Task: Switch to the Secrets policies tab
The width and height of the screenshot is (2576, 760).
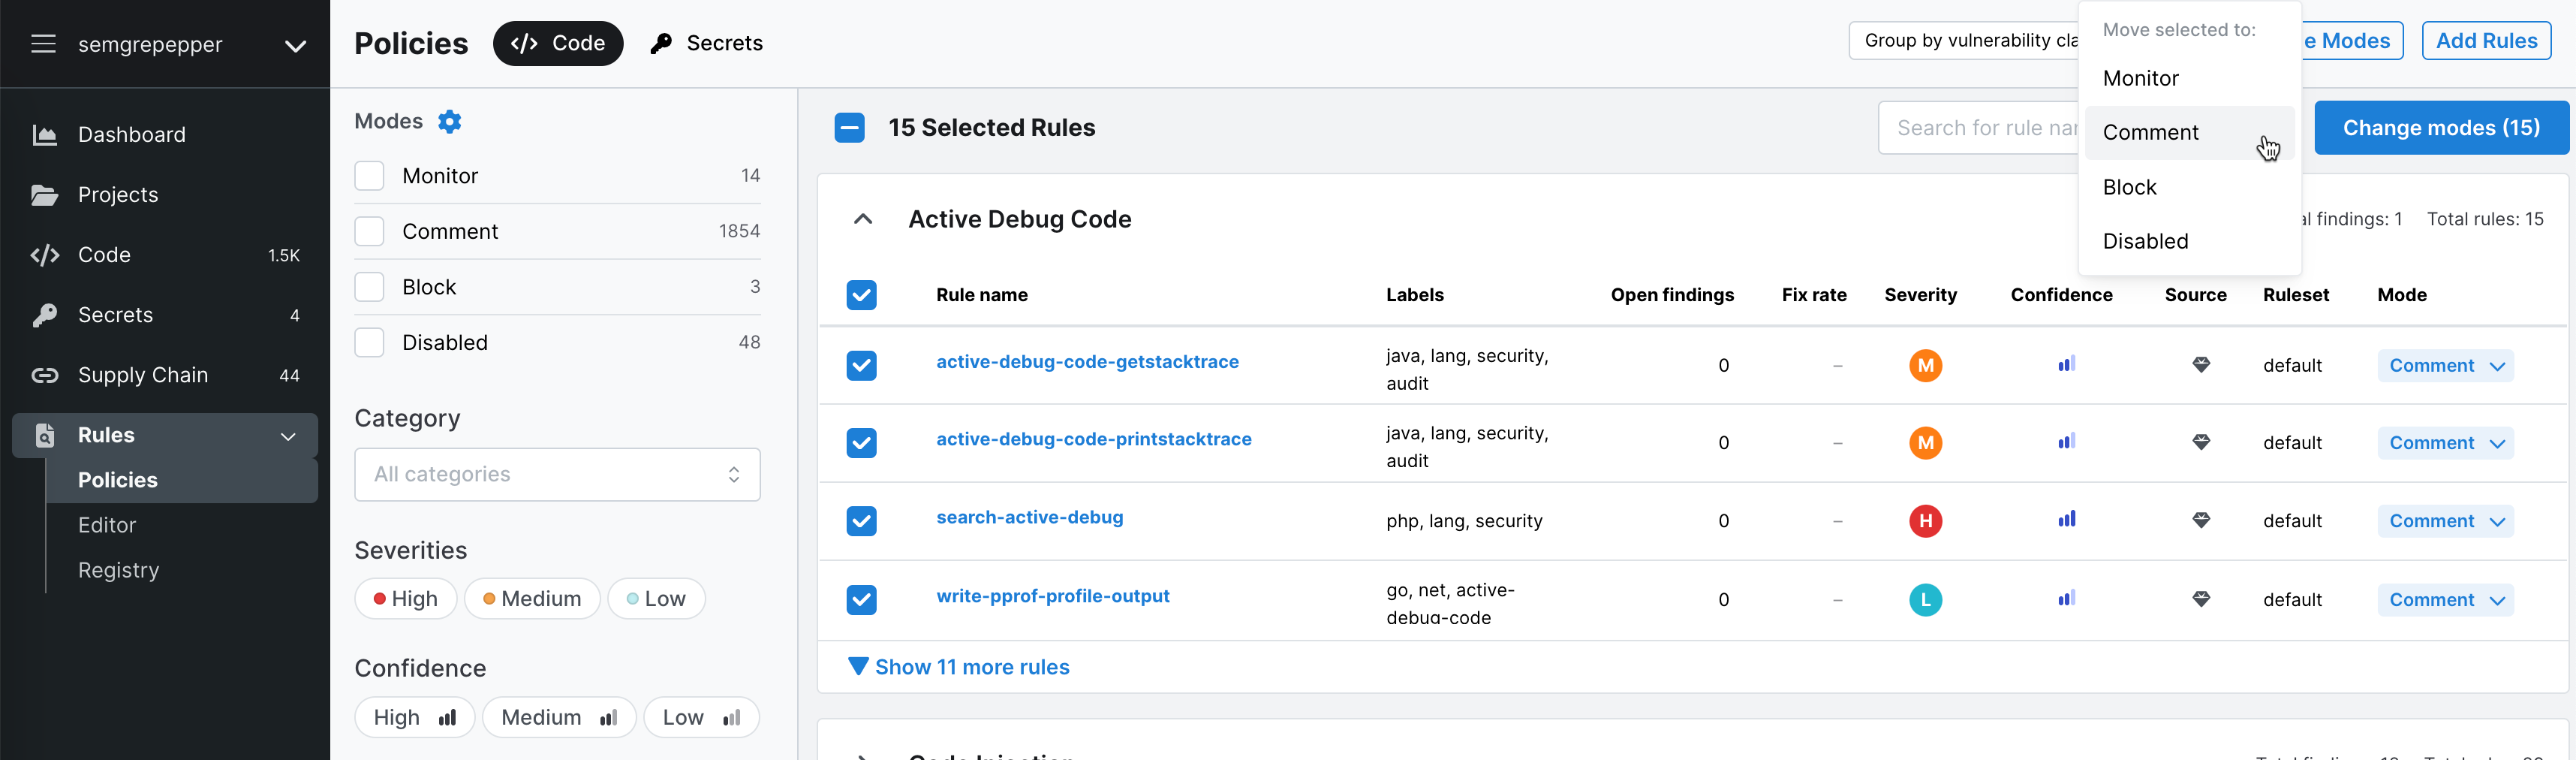Action: [x=706, y=43]
